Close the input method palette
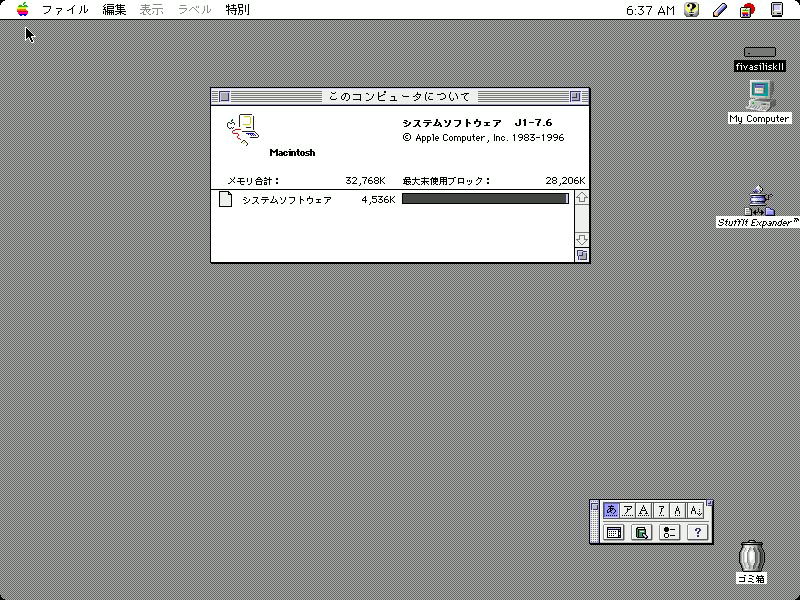Viewport: 800px width, 600px height. [x=594, y=506]
